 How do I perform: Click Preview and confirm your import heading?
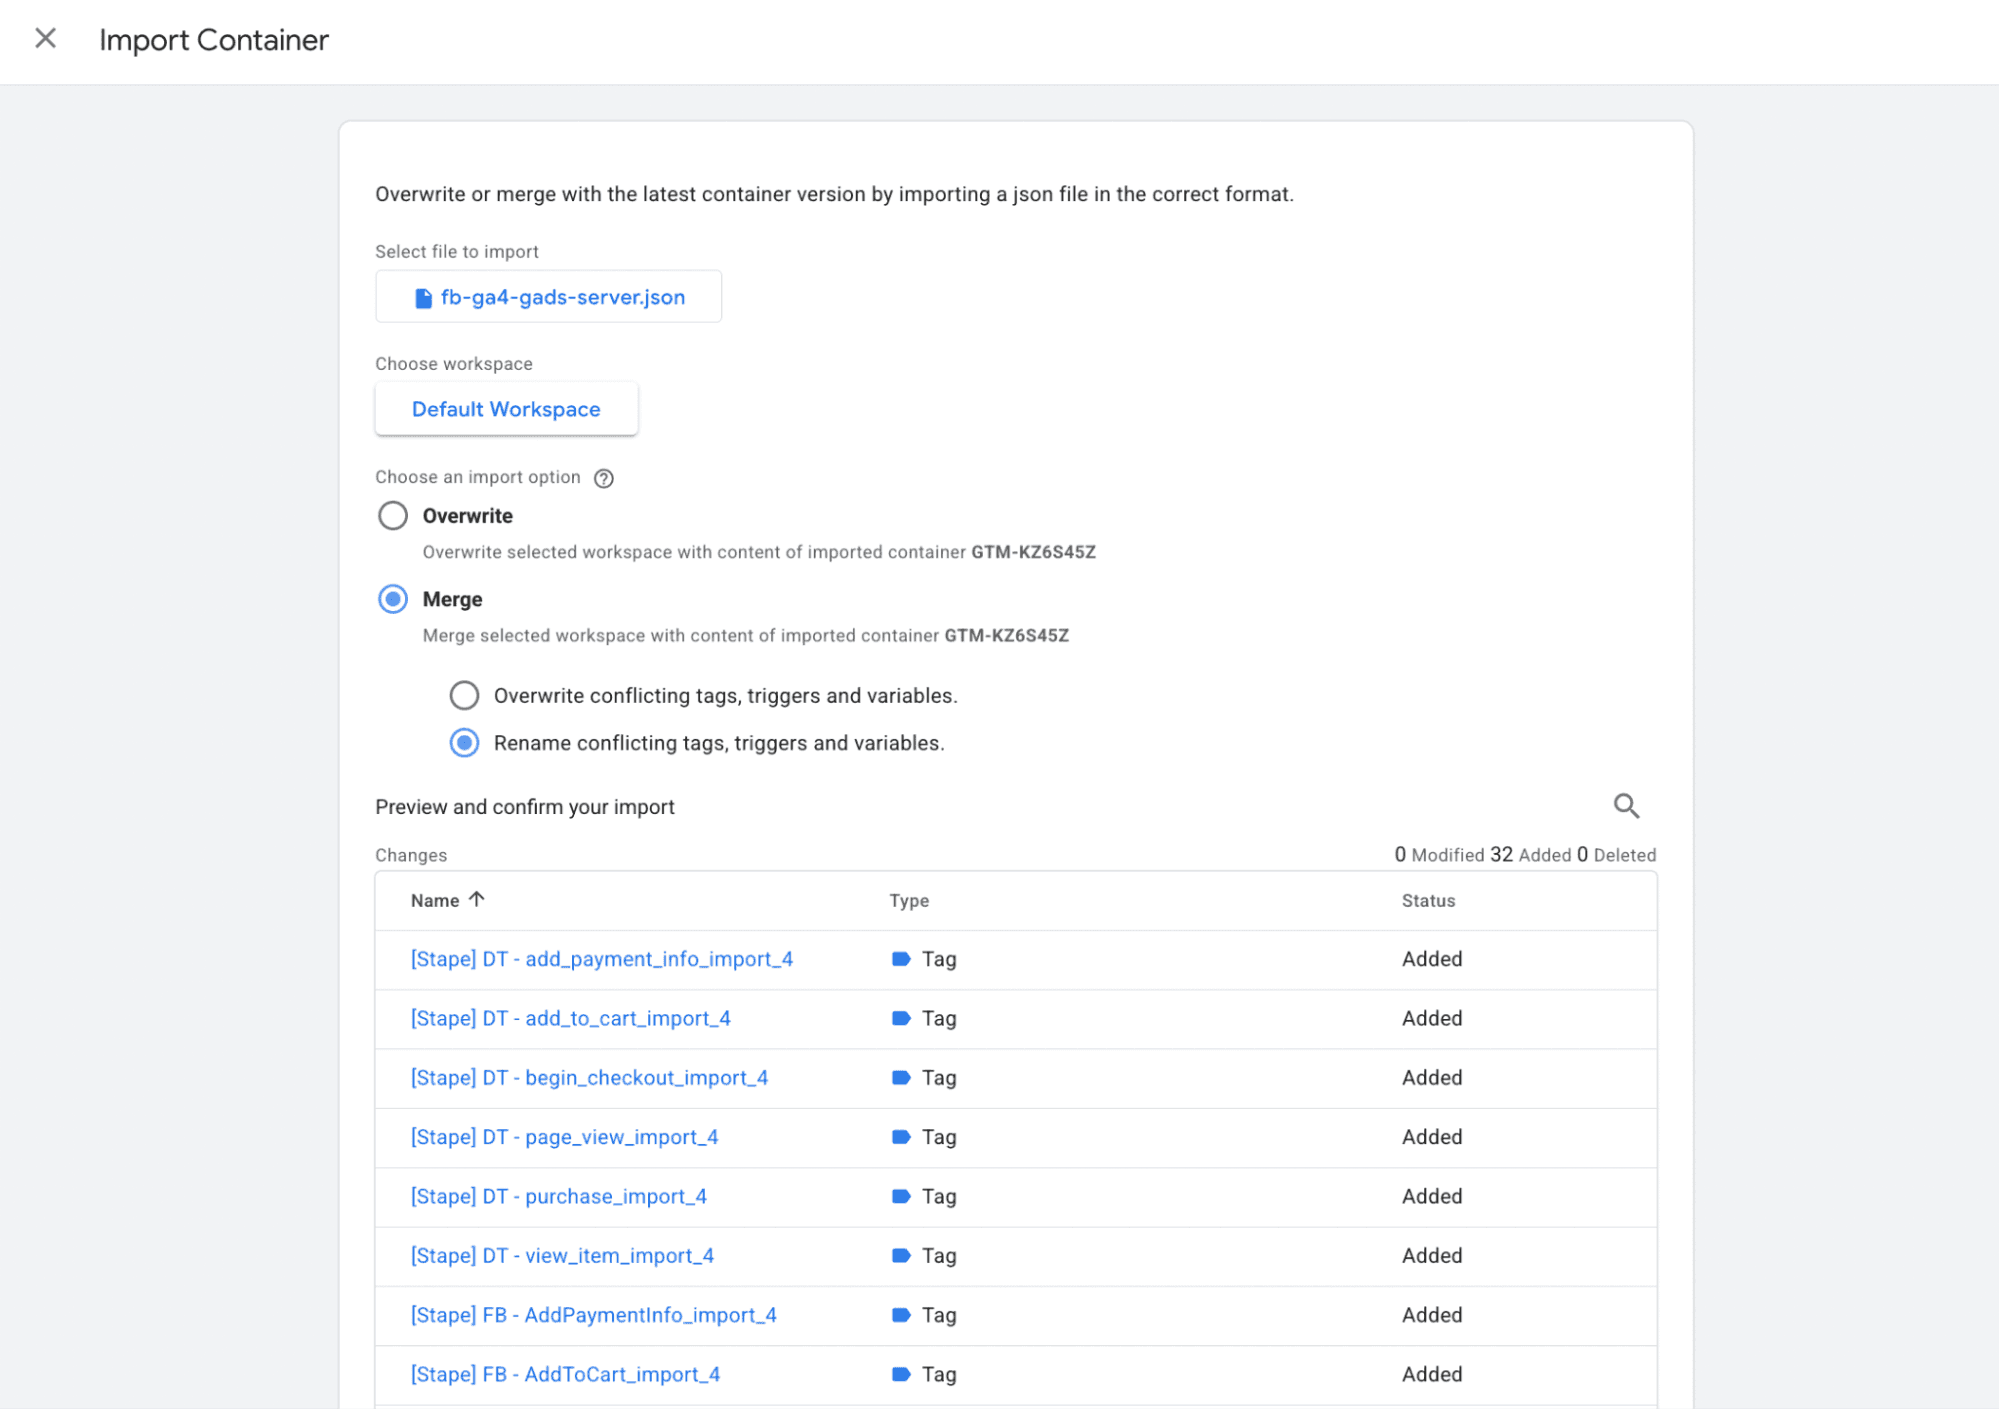pyautogui.click(x=525, y=807)
